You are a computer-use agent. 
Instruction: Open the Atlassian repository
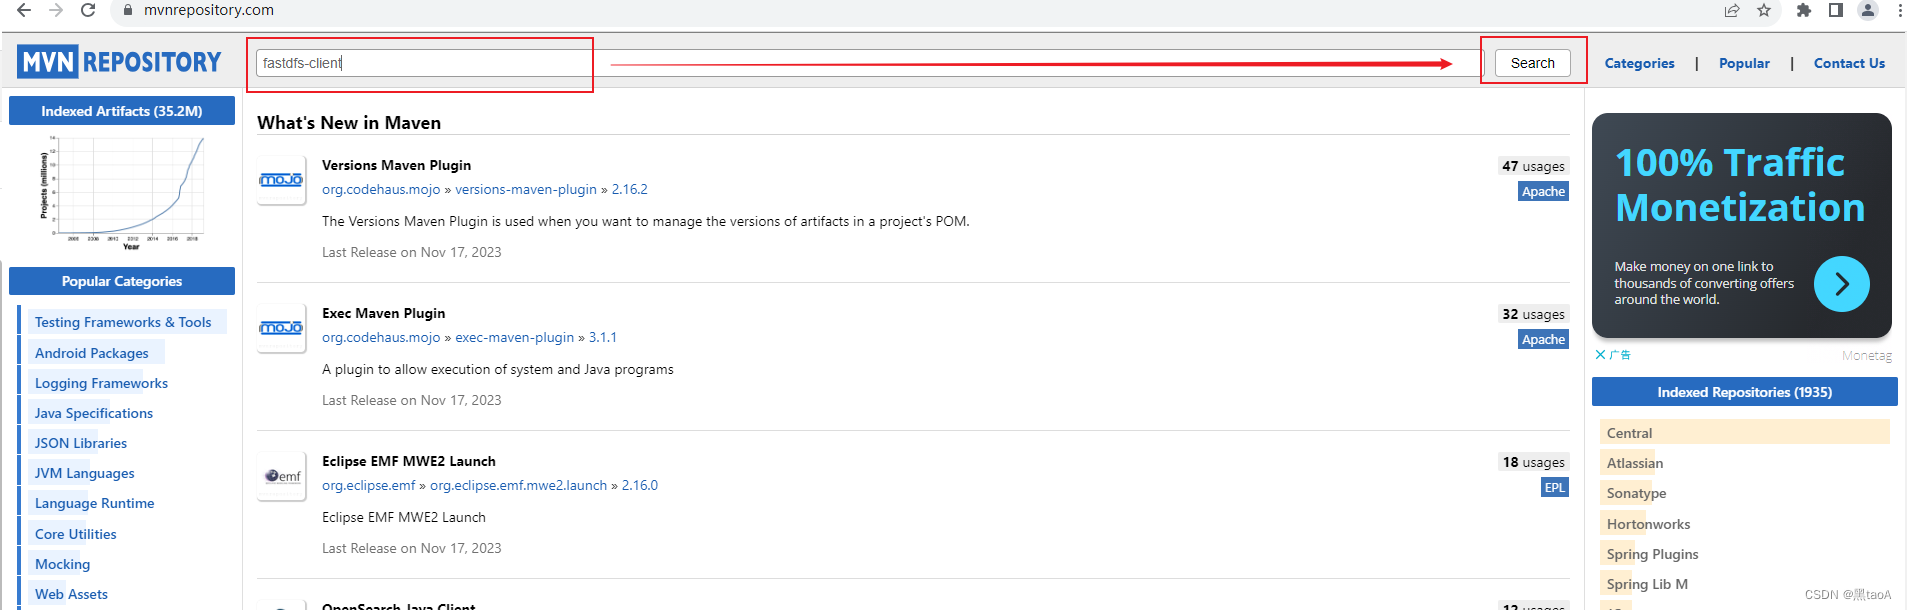[x=1635, y=463]
